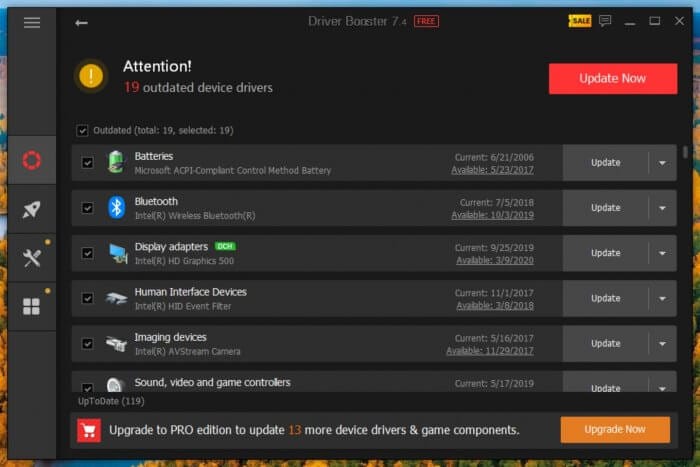Image resolution: width=700 pixels, height=467 pixels.
Task: Select Intel(R) Wireless Bluetooth(R) text
Action: coord(195,216)
